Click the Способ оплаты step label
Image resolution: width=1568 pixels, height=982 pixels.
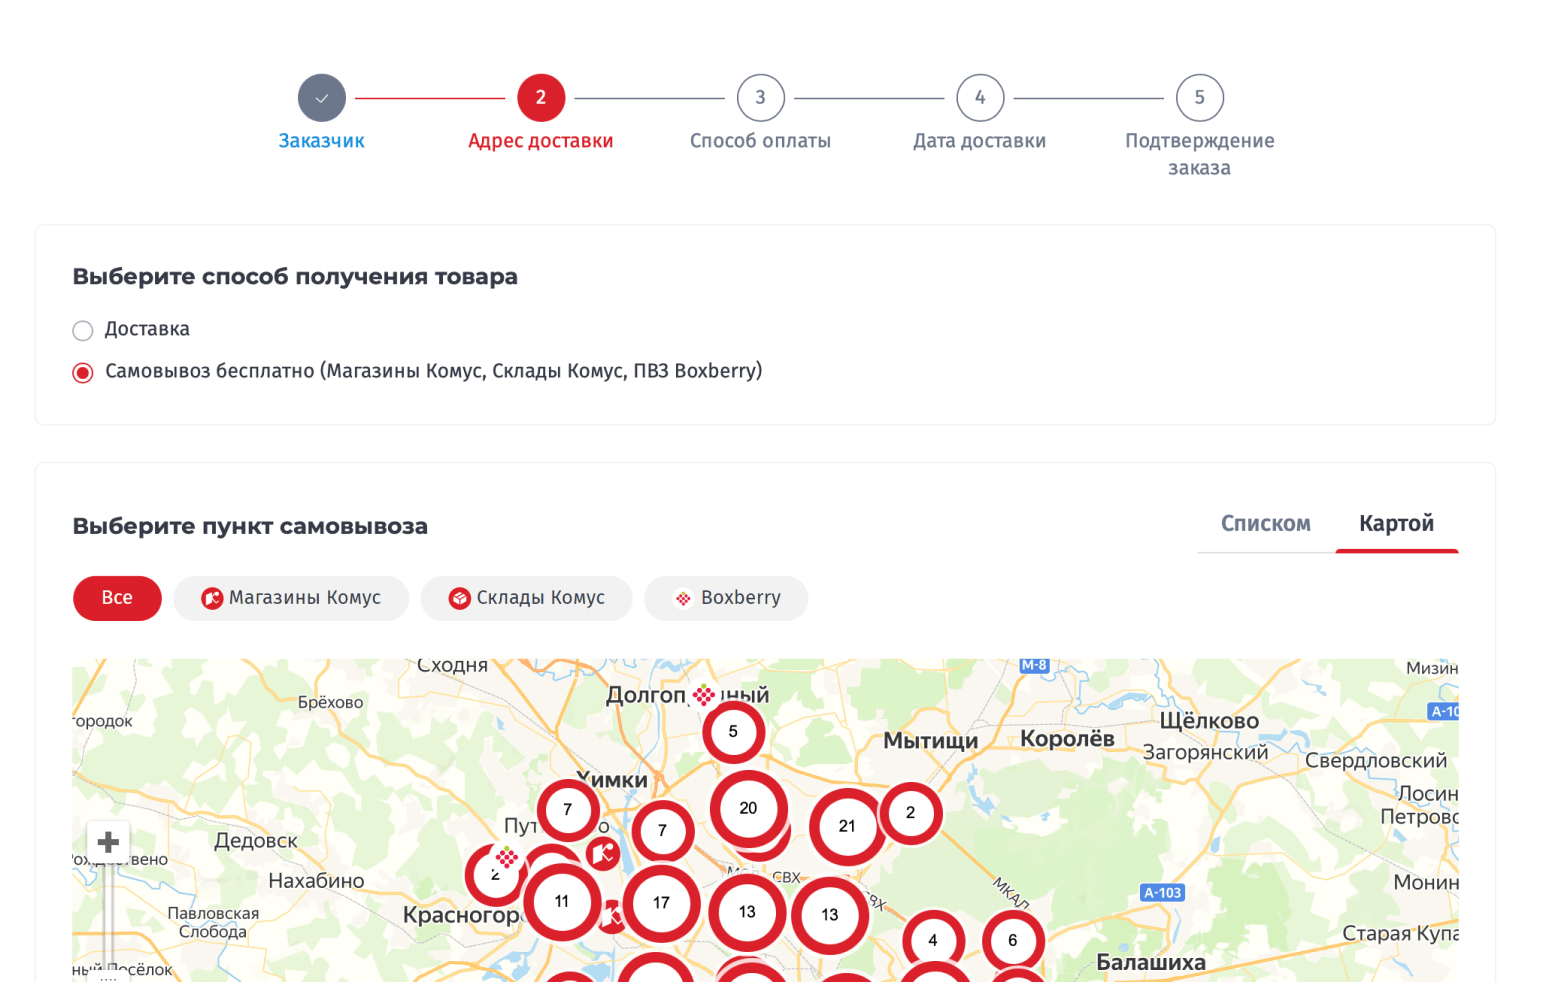click(760, 141)
